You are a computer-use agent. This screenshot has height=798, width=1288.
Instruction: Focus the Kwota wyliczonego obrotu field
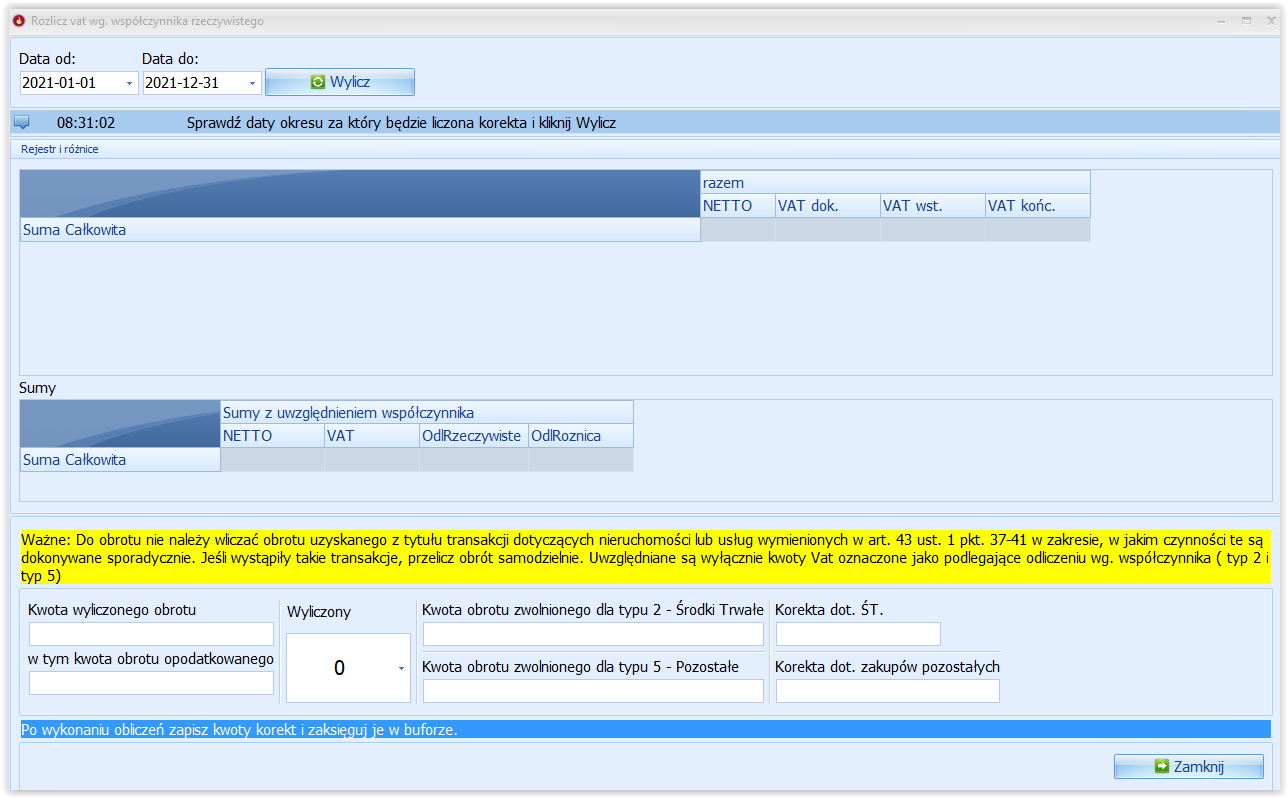tap(151, 634)
